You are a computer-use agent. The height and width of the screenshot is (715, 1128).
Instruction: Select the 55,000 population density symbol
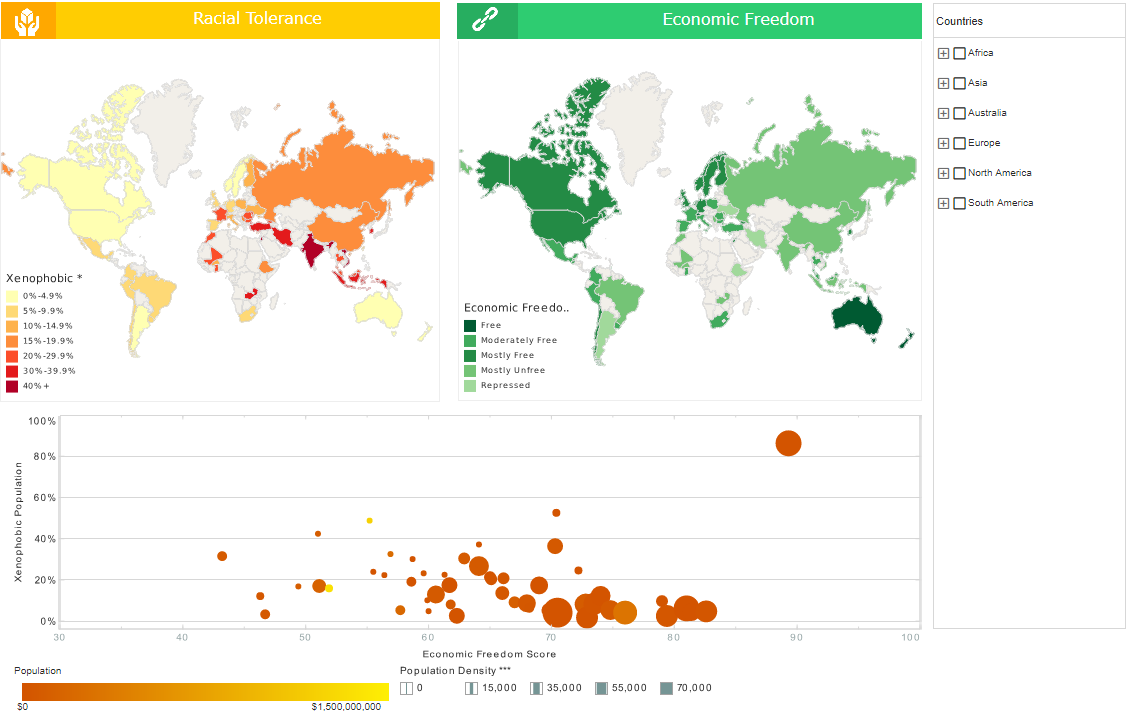tap(602, 688)
